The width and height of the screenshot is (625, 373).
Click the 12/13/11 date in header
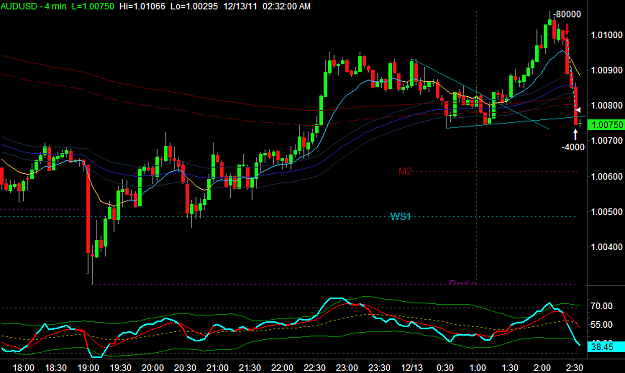pos(240,6)
